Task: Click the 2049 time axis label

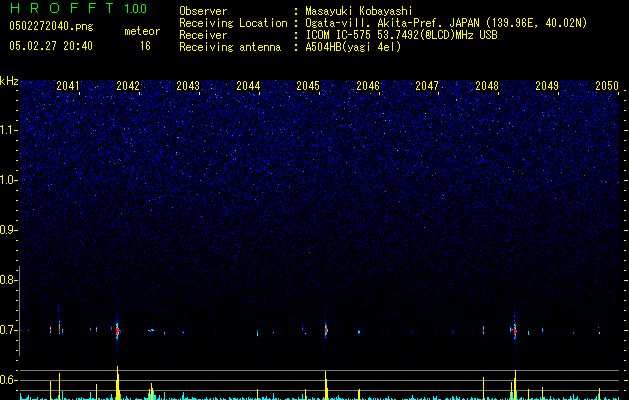Action: click(547, 85)
